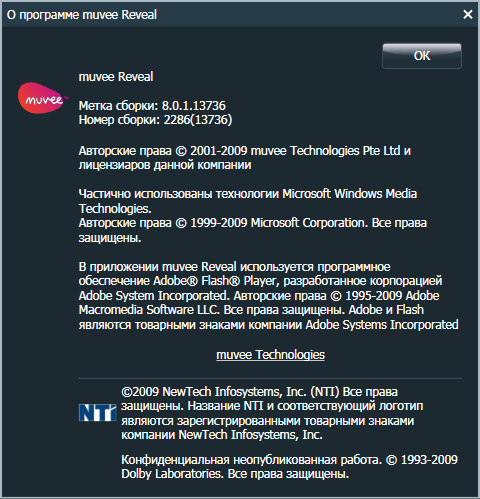480x499 pixels.
Task: Click the dialog title 'О программе muvee Reveal'
Action: point(82,15)
